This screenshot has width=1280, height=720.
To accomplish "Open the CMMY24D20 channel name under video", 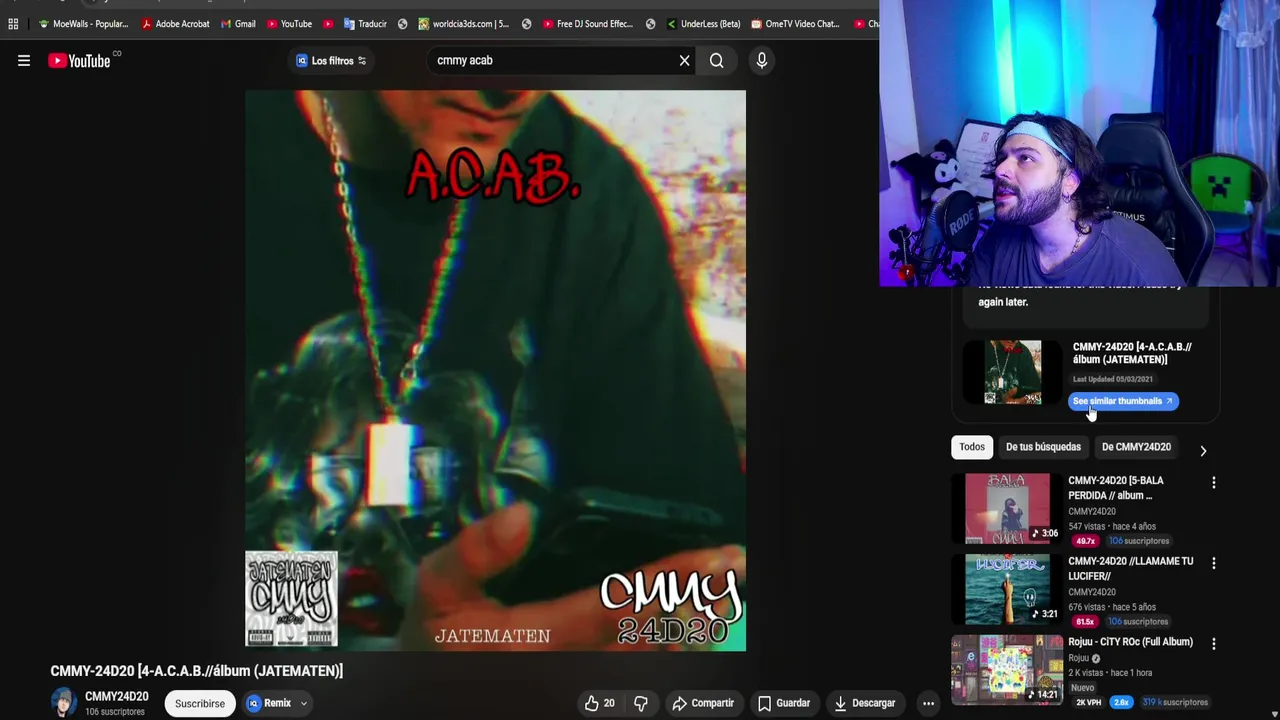I will (x=116, y=696).
